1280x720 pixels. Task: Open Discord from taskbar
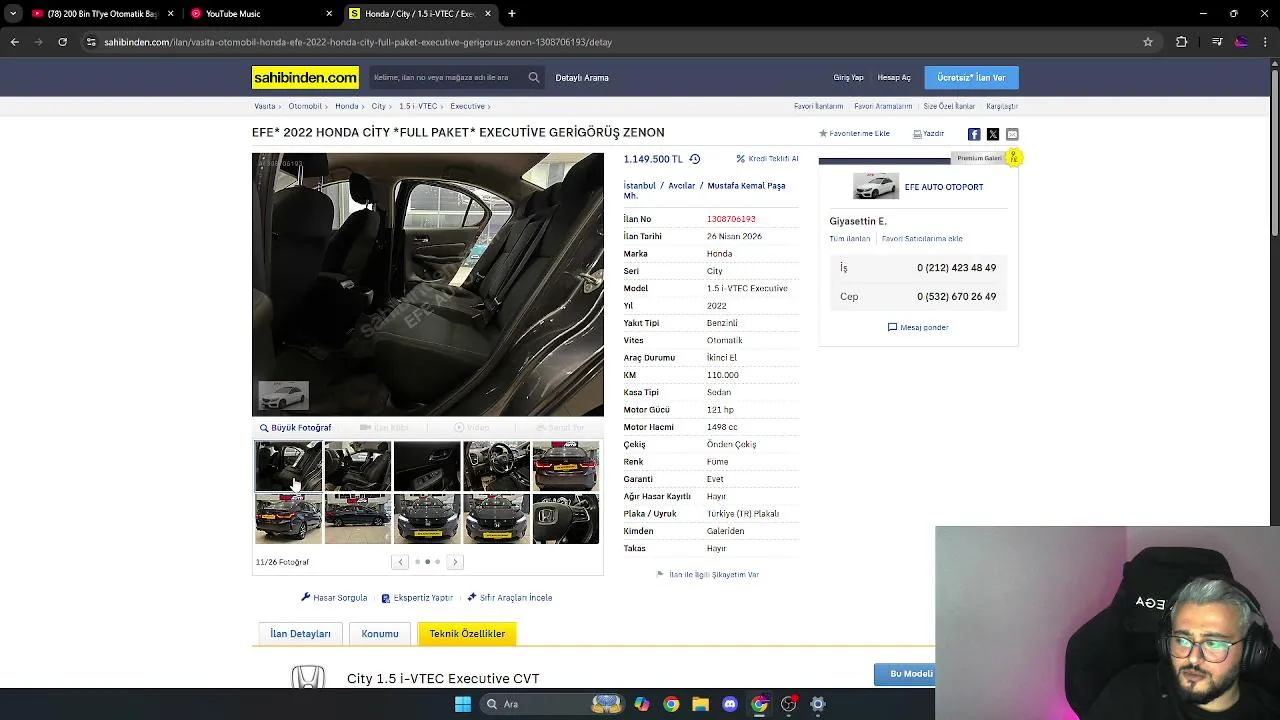pyautogui.click(x=730, y=704)
